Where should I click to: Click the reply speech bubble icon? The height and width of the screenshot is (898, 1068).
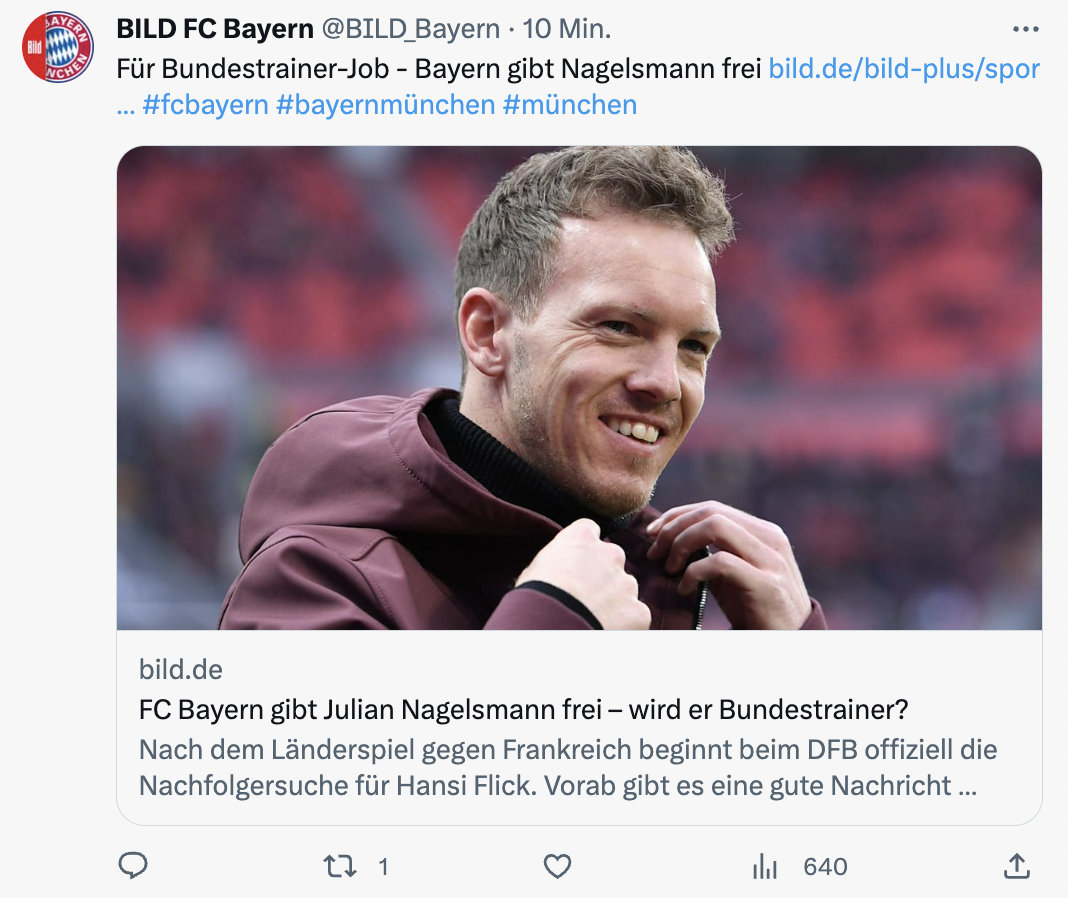click(133, 866)
